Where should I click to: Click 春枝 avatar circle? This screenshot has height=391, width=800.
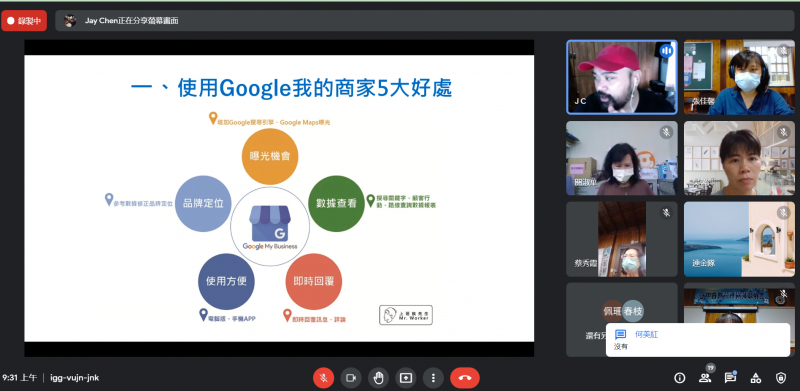click(633, 311)
